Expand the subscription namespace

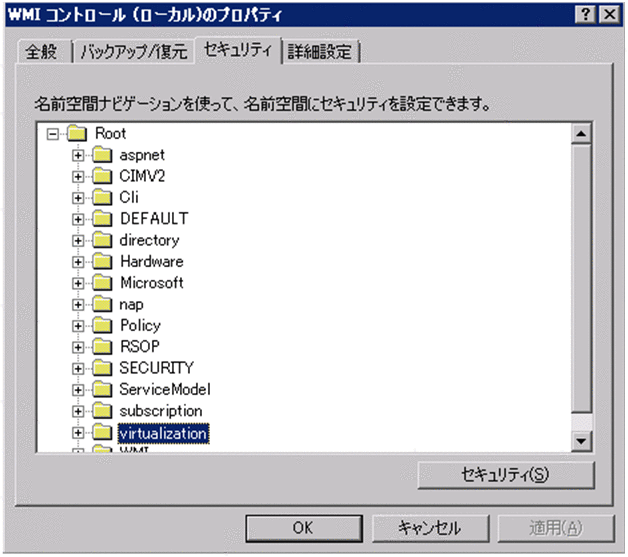[x=78, y=411]
